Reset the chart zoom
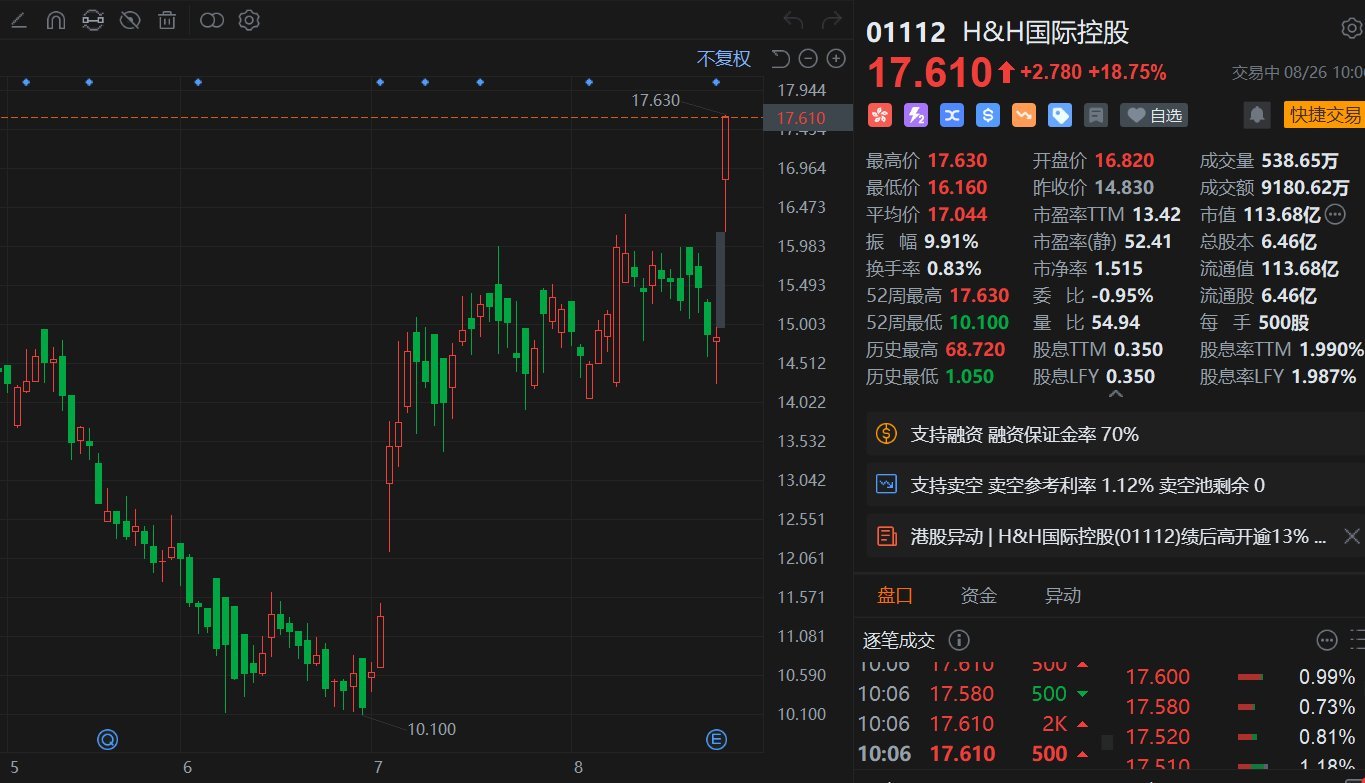This screenshot has width=1365, height=783. tap(781, 59)
